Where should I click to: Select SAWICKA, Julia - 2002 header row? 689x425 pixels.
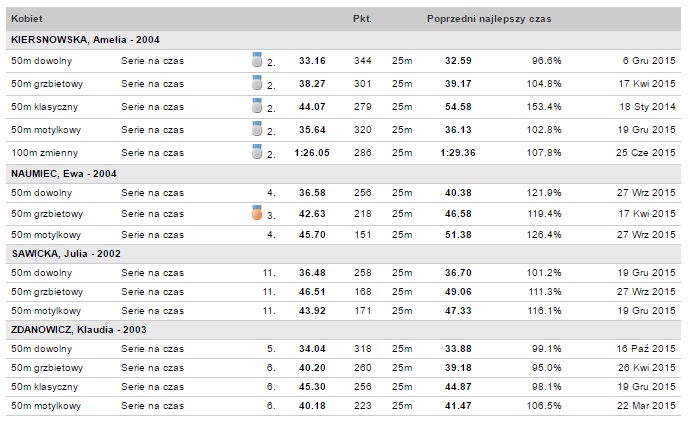[65, 253]
